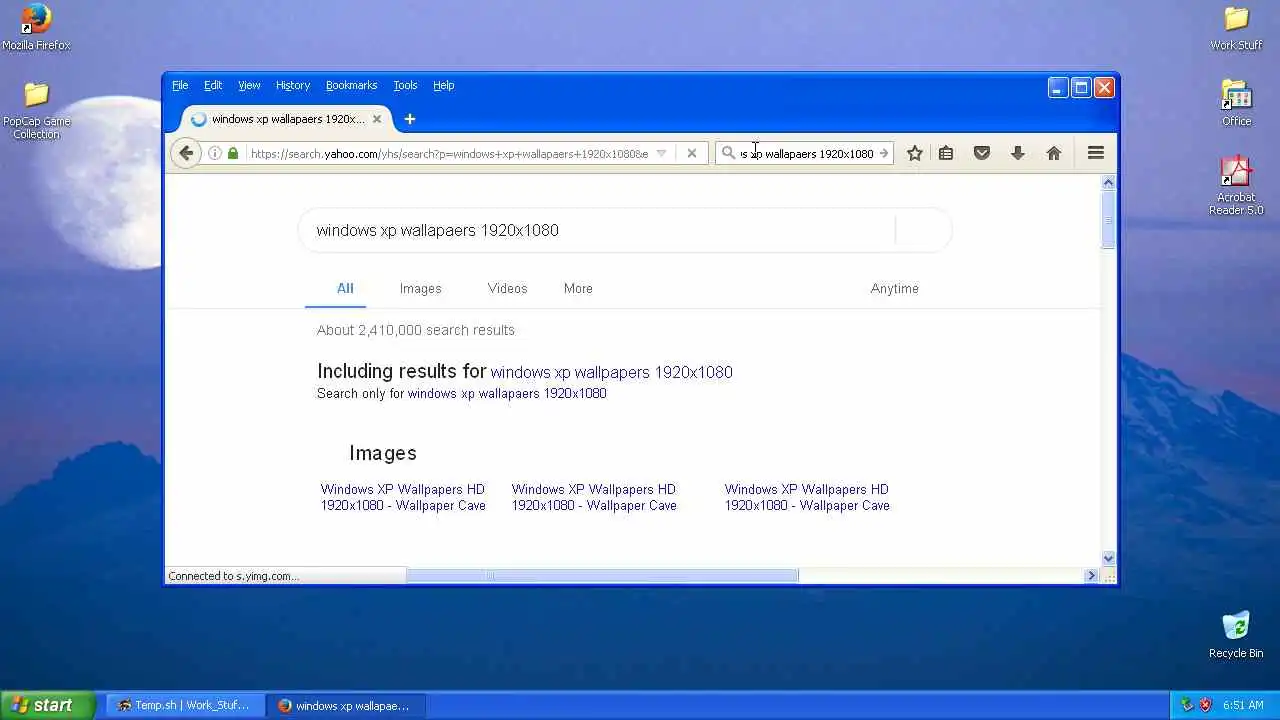
Task: Switch to Videos results tab
Action: 507,288
